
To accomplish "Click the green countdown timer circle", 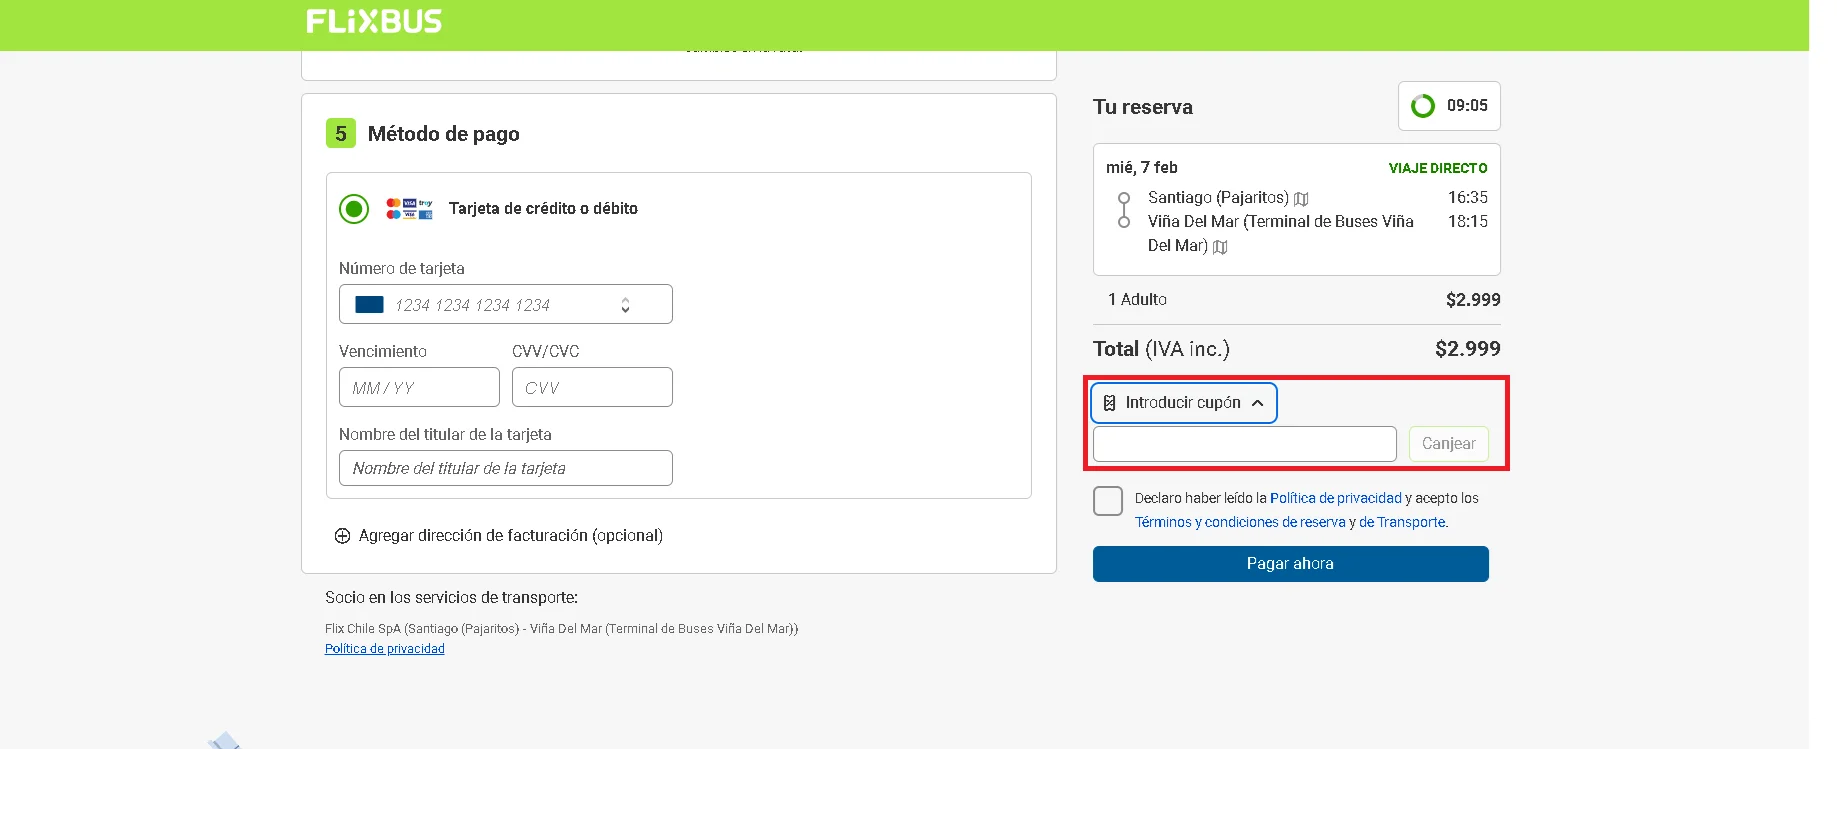I will coord(1422,106).
